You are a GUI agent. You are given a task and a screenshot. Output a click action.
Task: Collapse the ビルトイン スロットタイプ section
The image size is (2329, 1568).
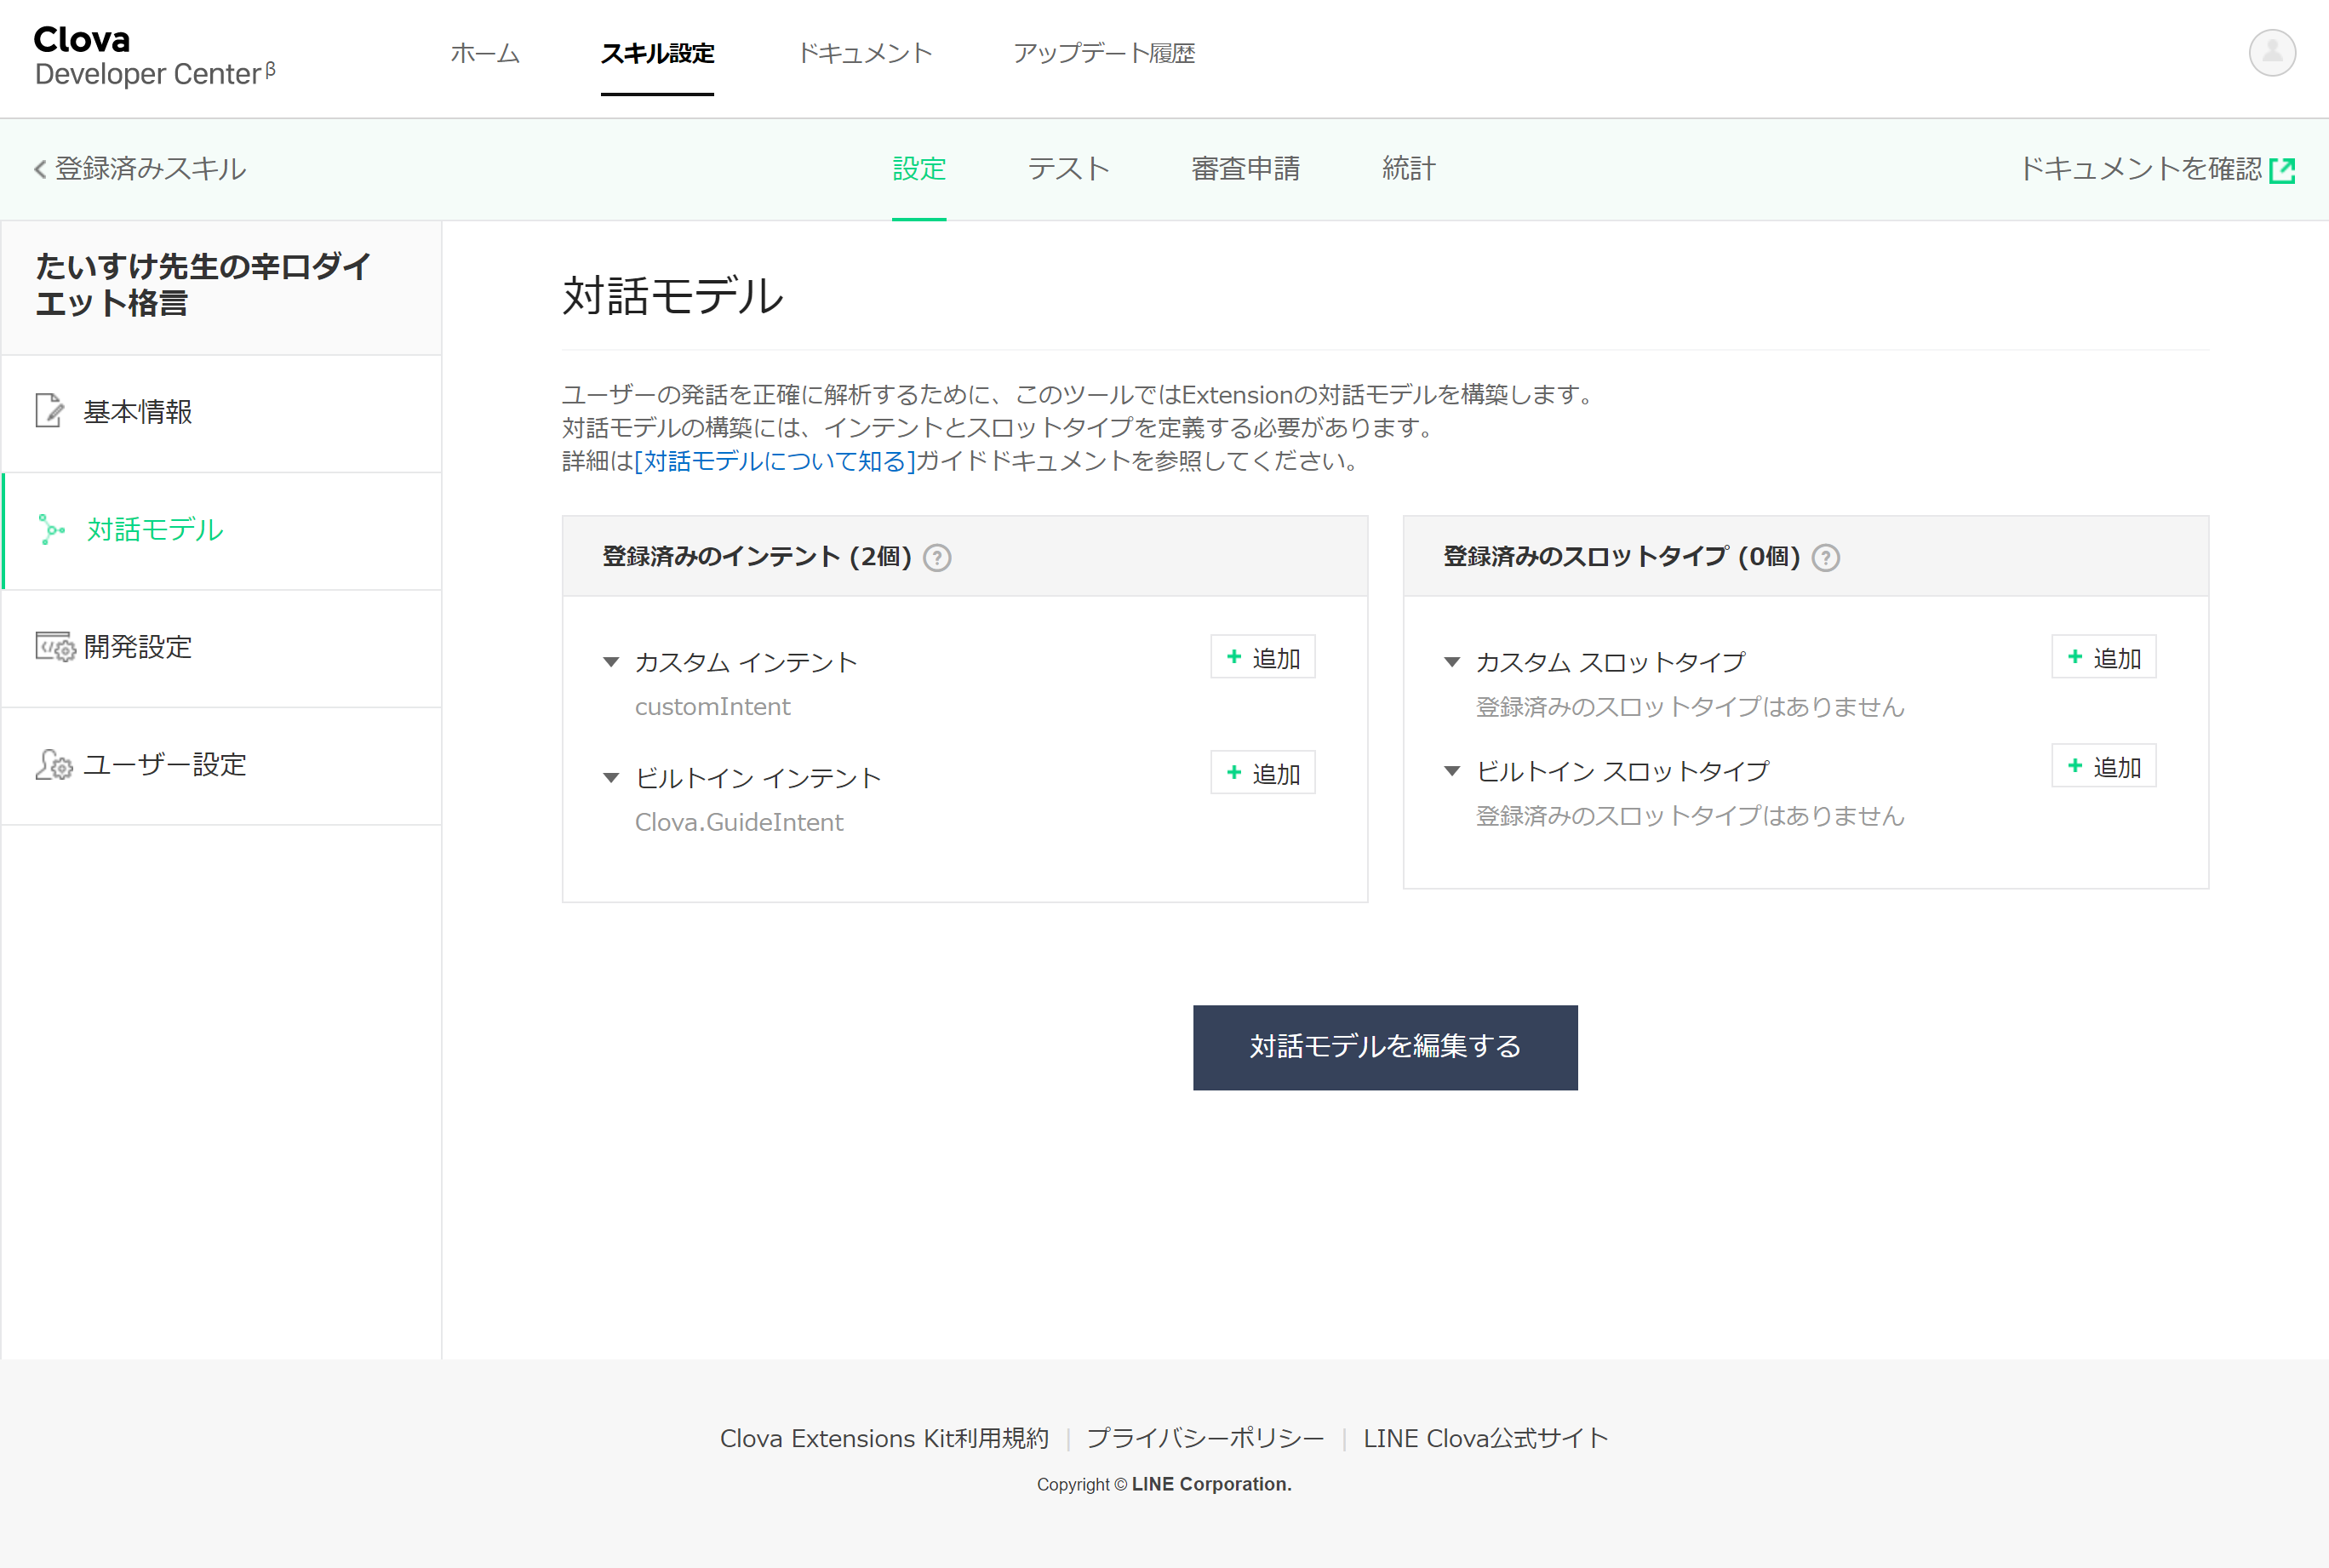(x=1452, y=771)
